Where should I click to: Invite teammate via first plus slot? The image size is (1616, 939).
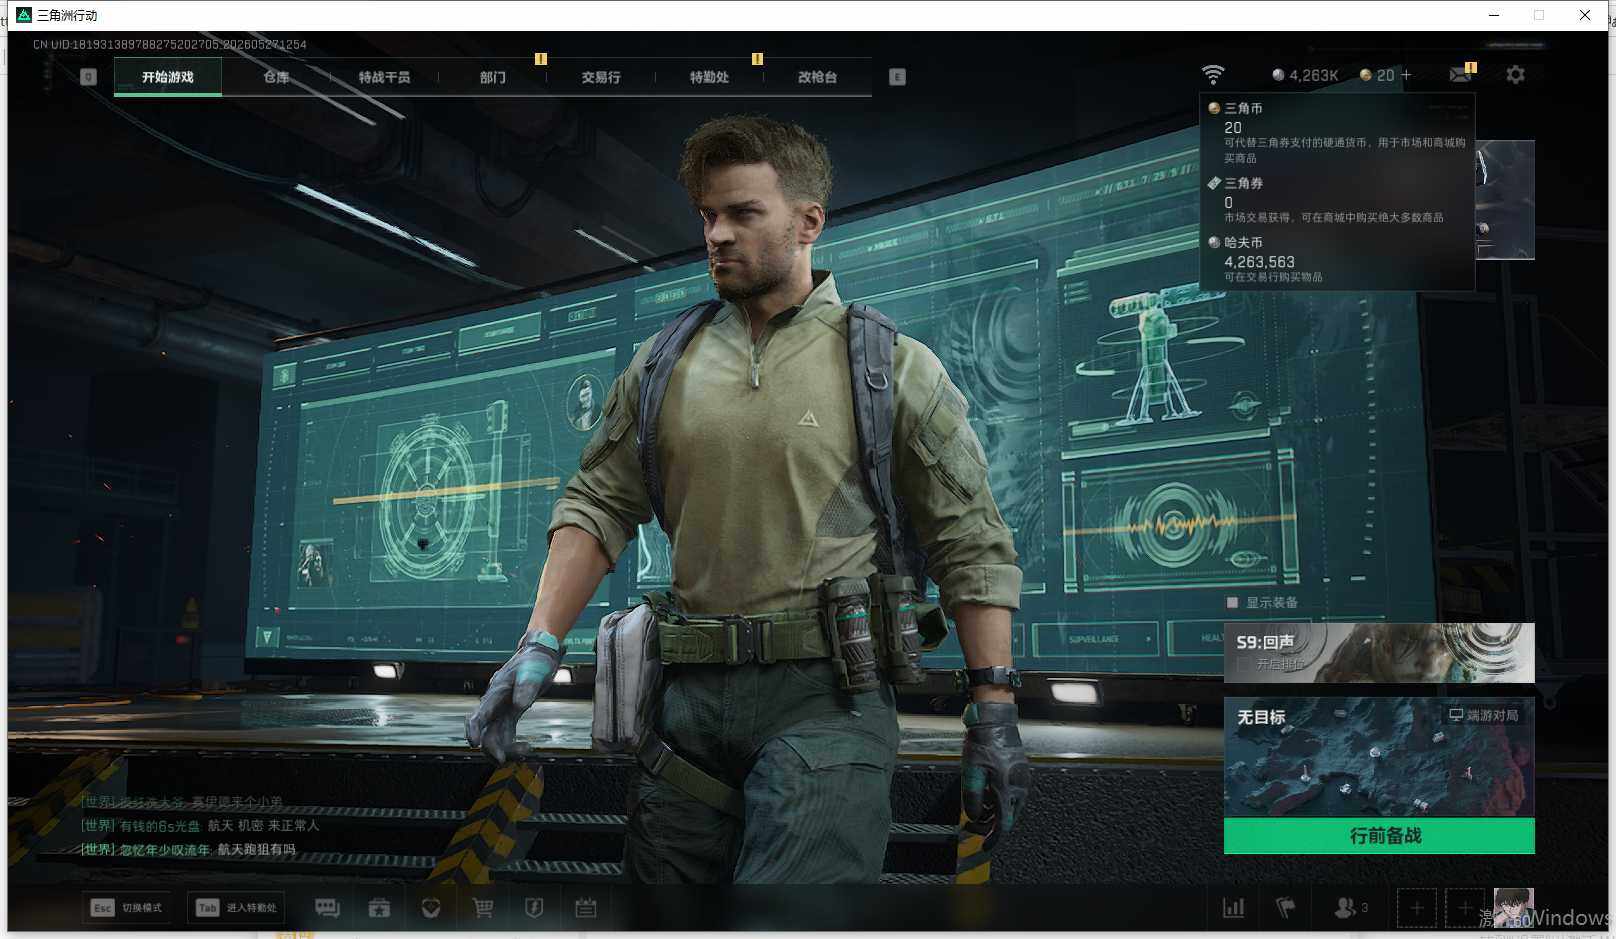pos(1417,908)
